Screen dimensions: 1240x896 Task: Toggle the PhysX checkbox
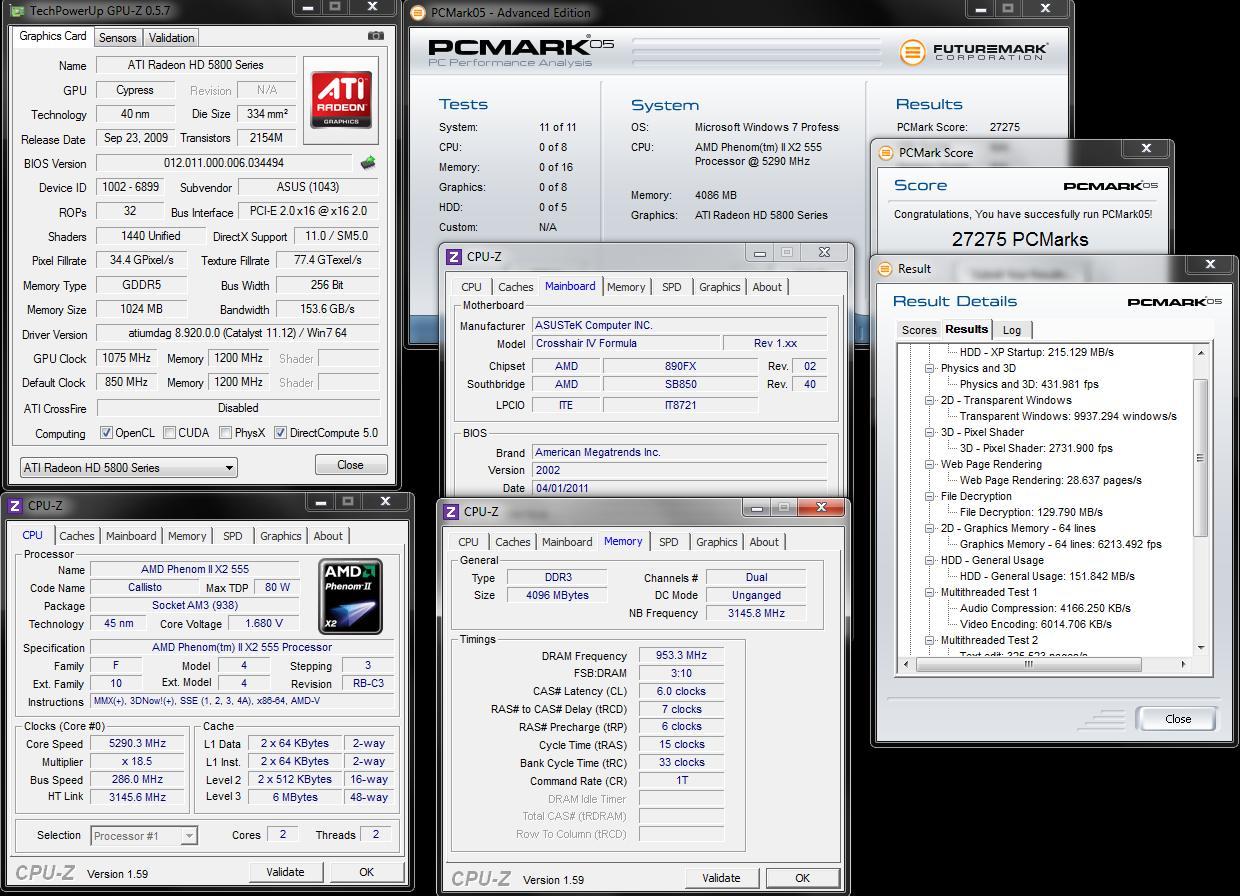pyautogui.click(x=225, y=433)
